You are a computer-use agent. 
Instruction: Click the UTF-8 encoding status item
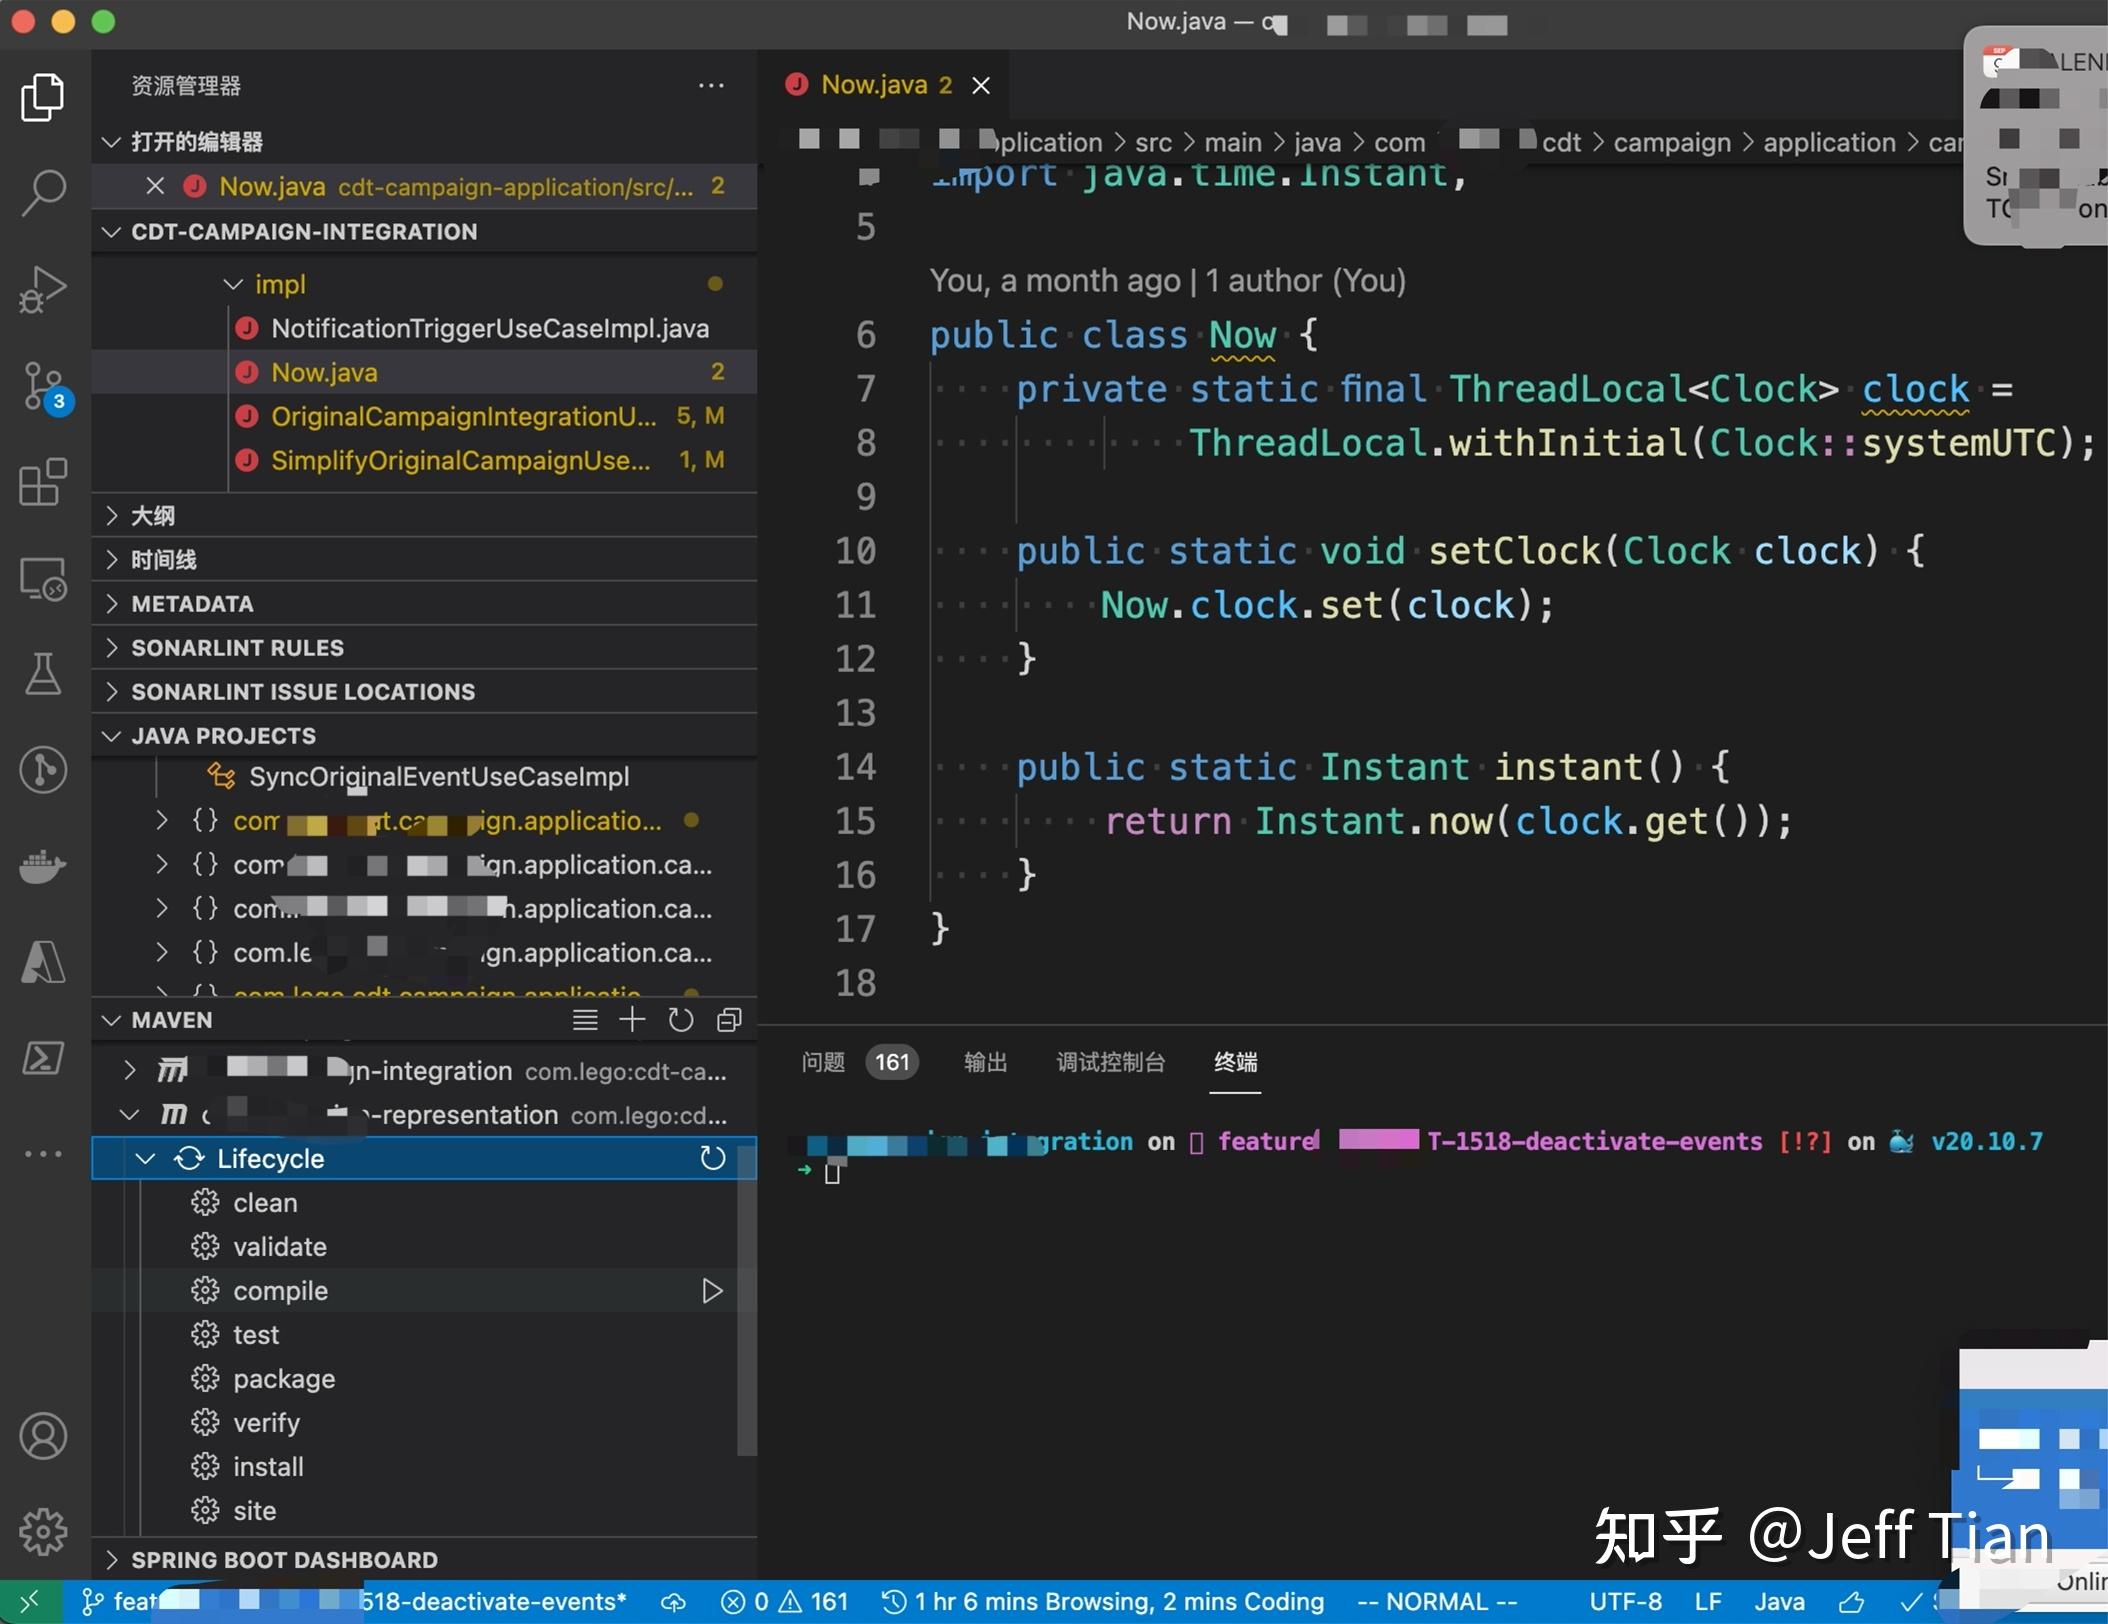pos(1625,1602)
